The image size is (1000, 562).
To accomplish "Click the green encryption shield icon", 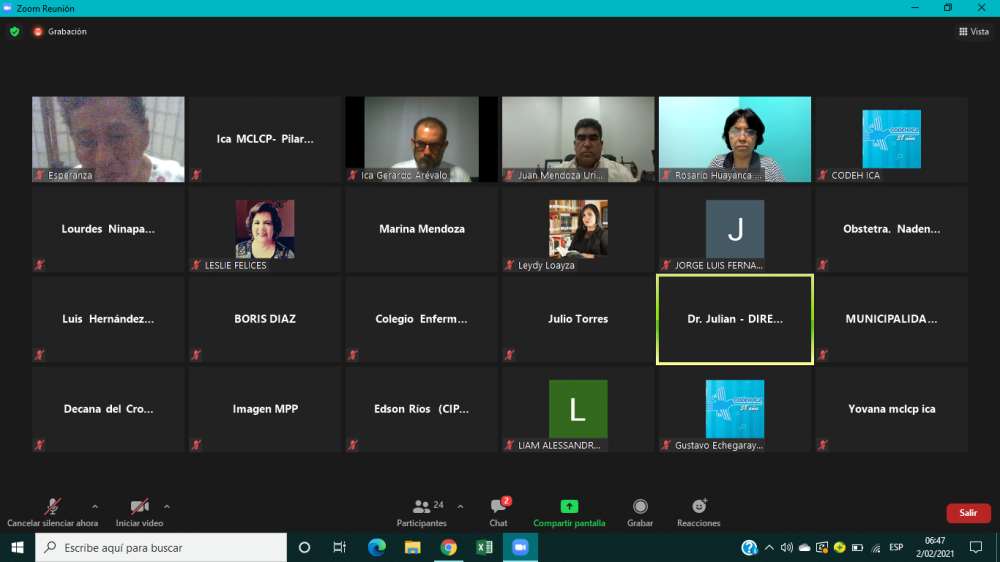I will coord(14,32).
